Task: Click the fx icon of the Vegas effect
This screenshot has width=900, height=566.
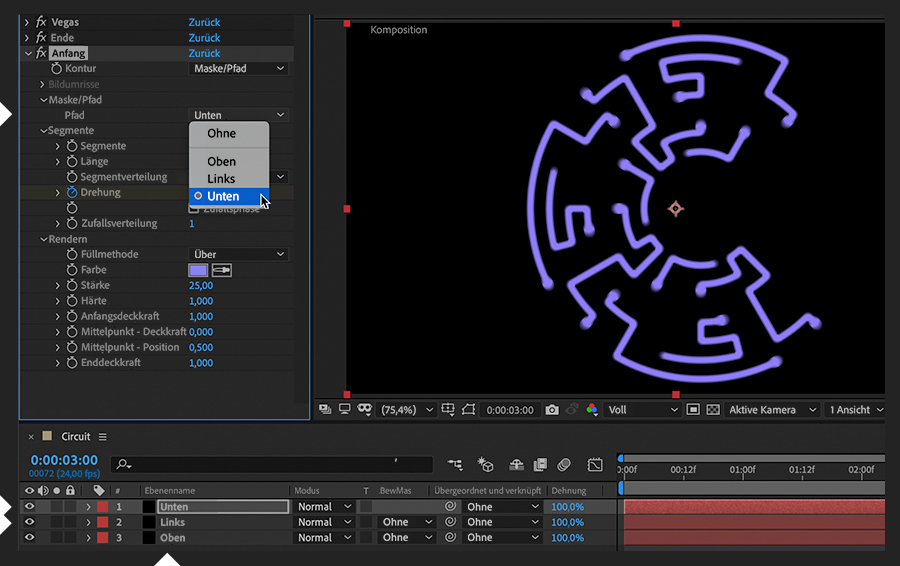Action: (x=41, y=22)
